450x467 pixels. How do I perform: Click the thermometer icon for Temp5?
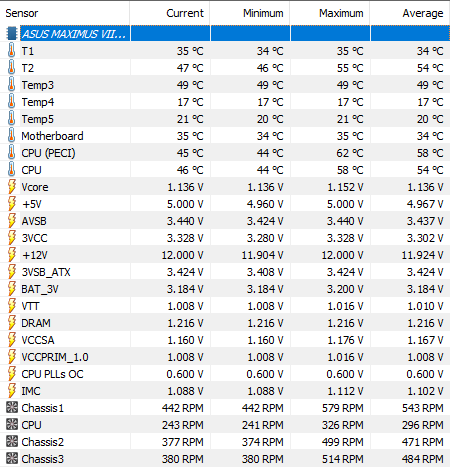pyautogui.click(x=11, y=119)
